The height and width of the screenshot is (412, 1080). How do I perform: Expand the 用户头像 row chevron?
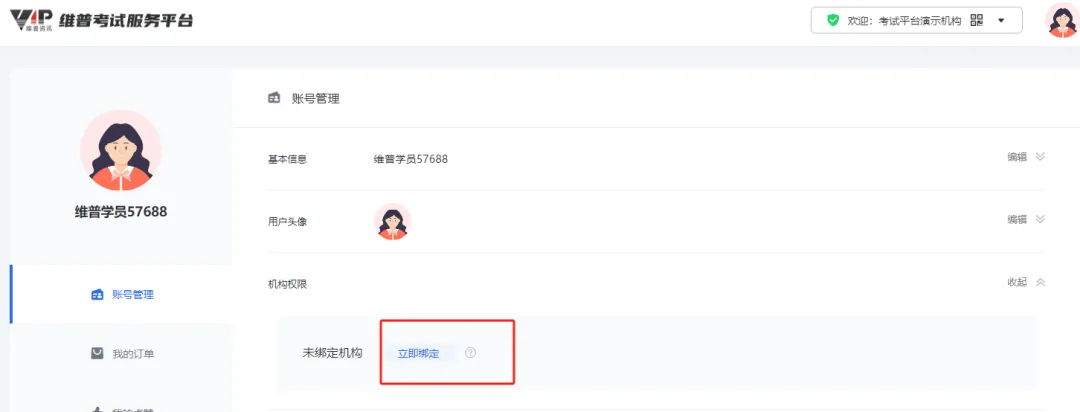pos(1040,219)
